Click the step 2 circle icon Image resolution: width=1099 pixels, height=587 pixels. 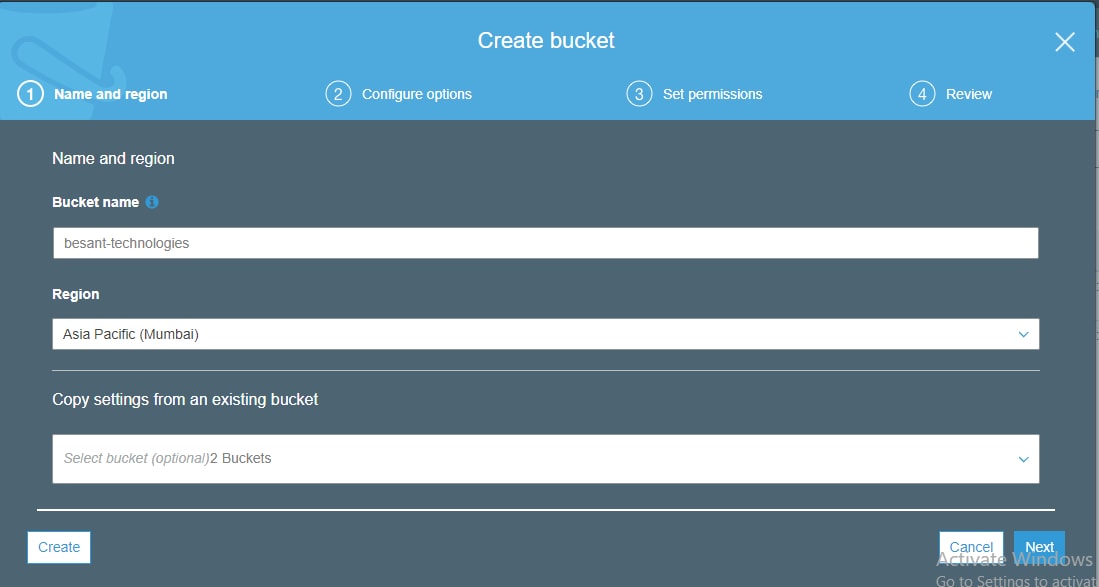pyautogui.click(x=338, y=94)
